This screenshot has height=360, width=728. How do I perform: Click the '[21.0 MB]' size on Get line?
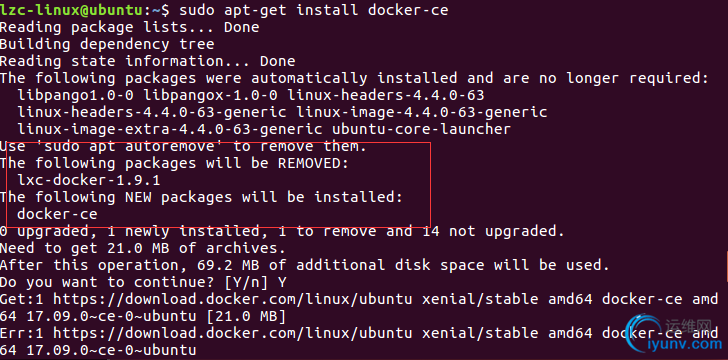[246, 316]
